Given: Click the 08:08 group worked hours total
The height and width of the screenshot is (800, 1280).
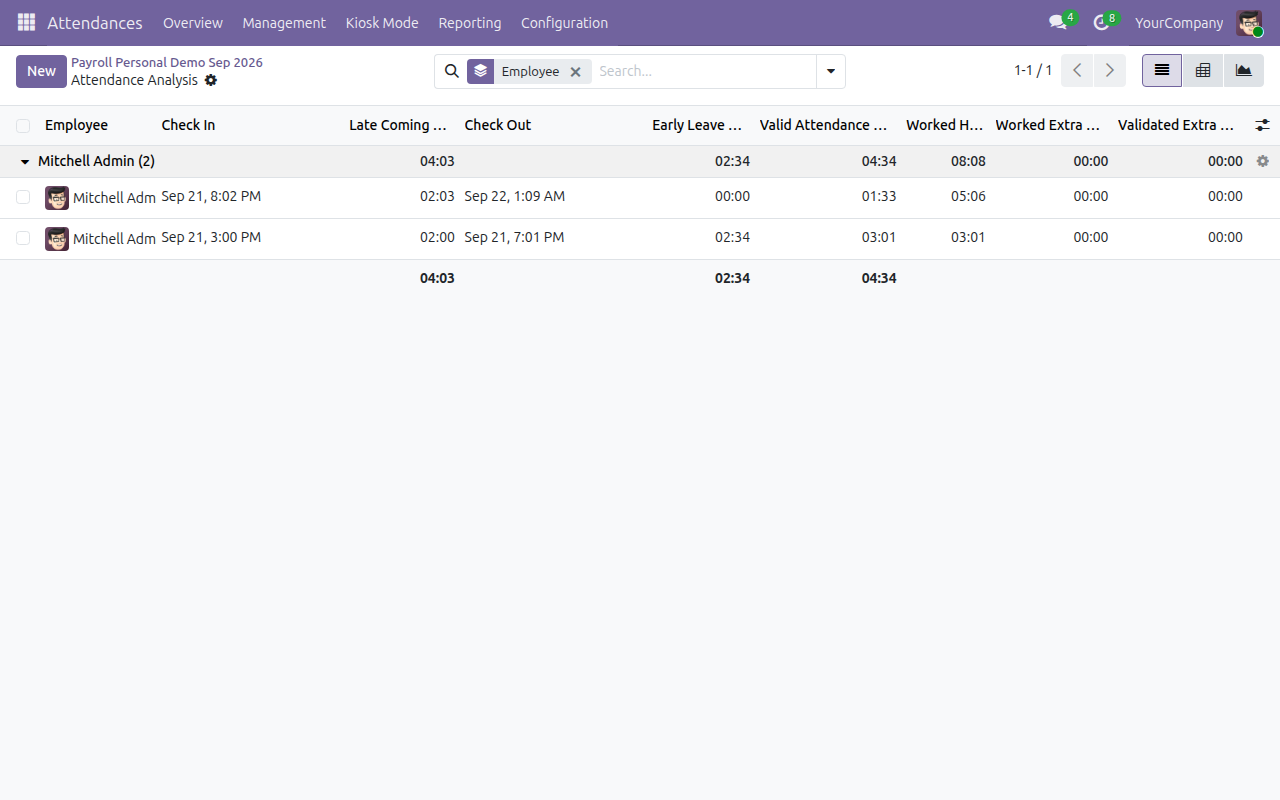Looking at the screenshot, I should pos(968,161).
